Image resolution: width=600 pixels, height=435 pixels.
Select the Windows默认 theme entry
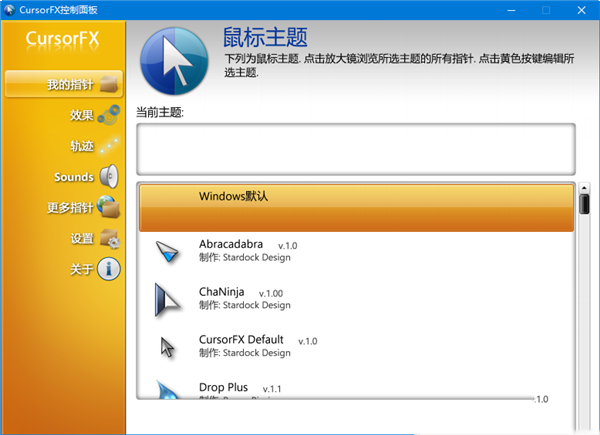click(x=356, y=208)
